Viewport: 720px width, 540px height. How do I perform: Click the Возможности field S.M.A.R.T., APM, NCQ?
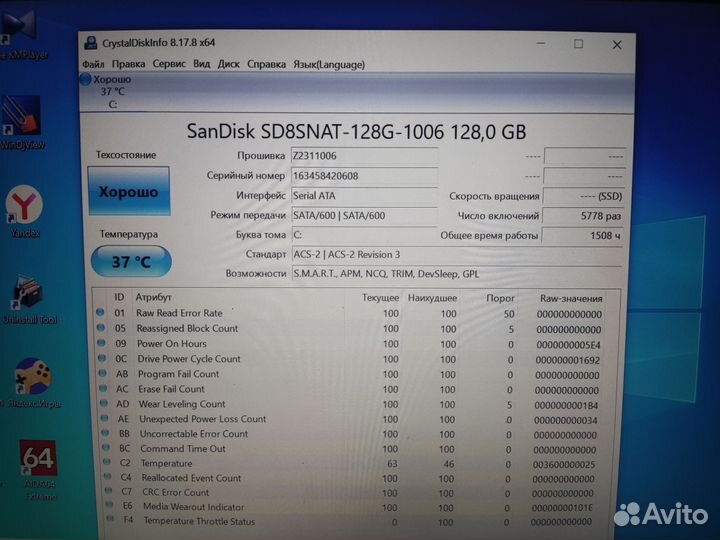457,274
